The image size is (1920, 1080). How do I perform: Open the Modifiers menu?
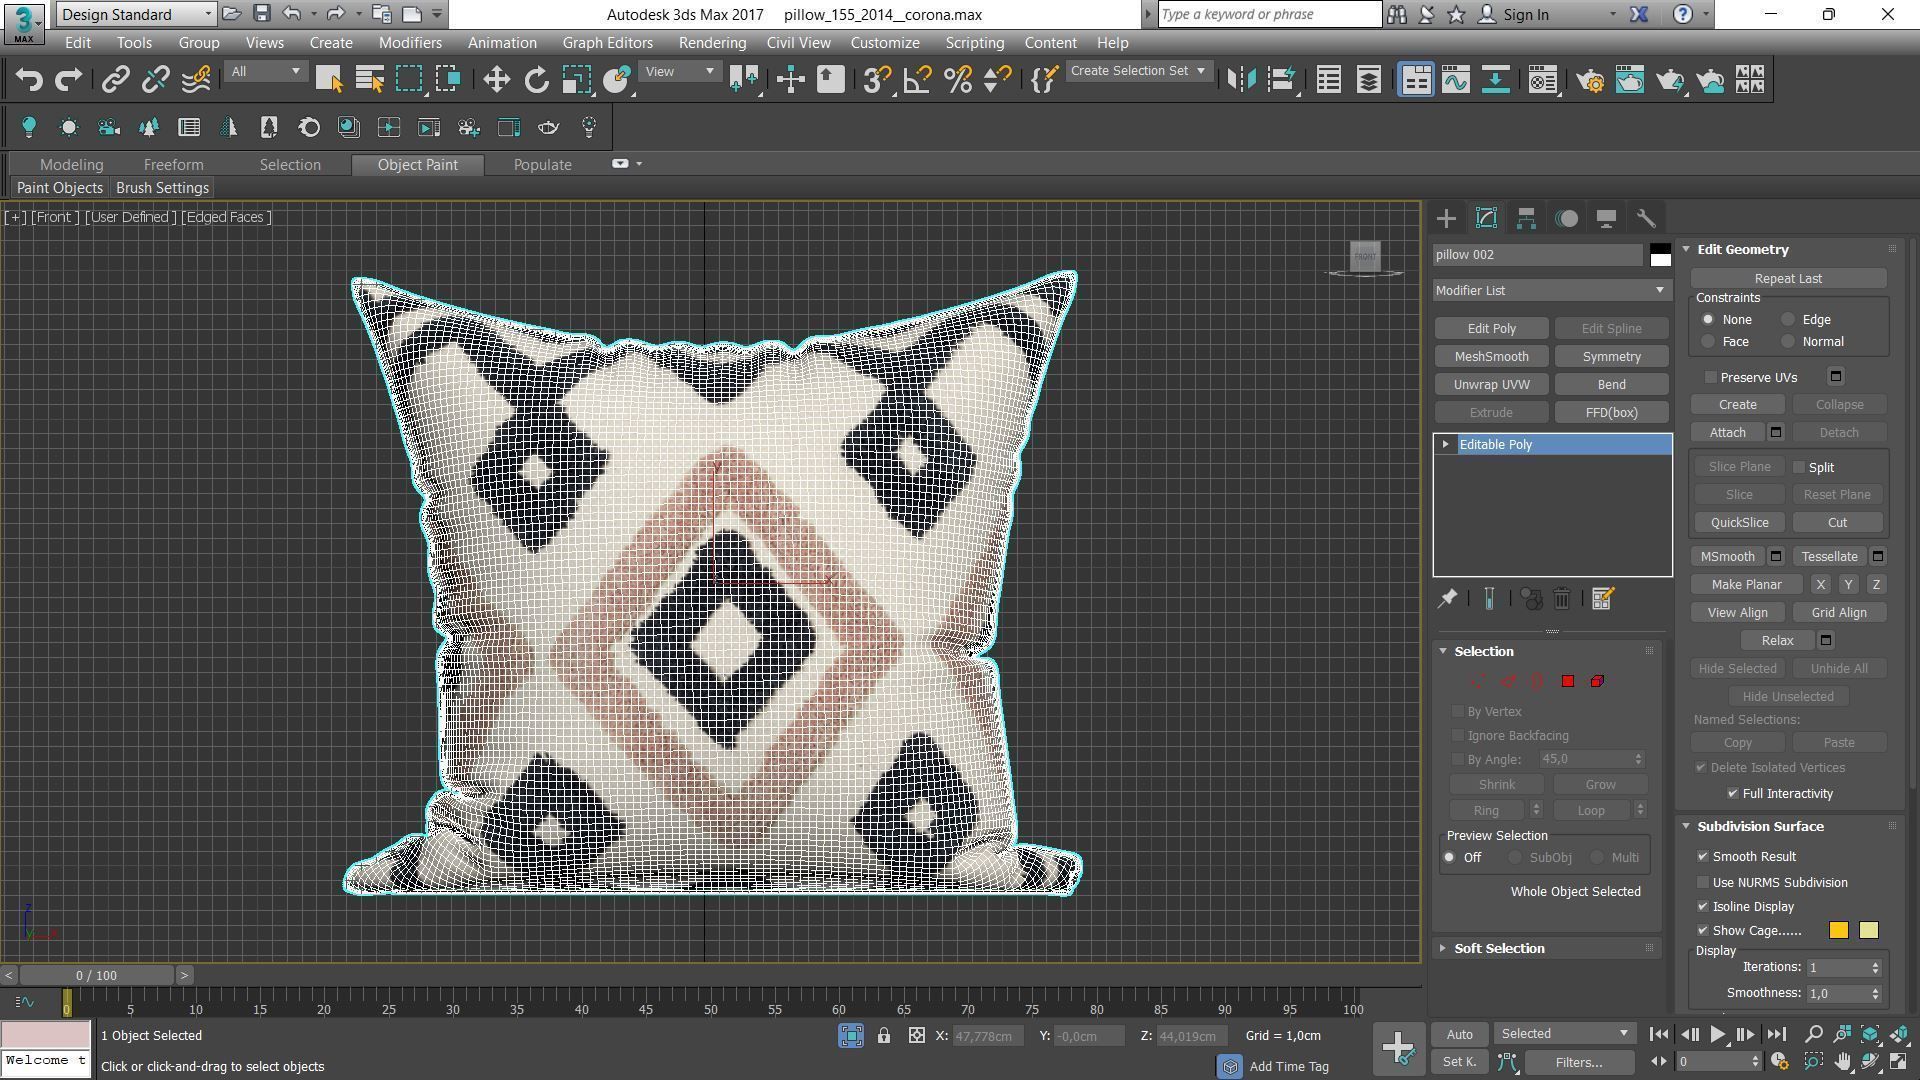(x=410, y=43)
